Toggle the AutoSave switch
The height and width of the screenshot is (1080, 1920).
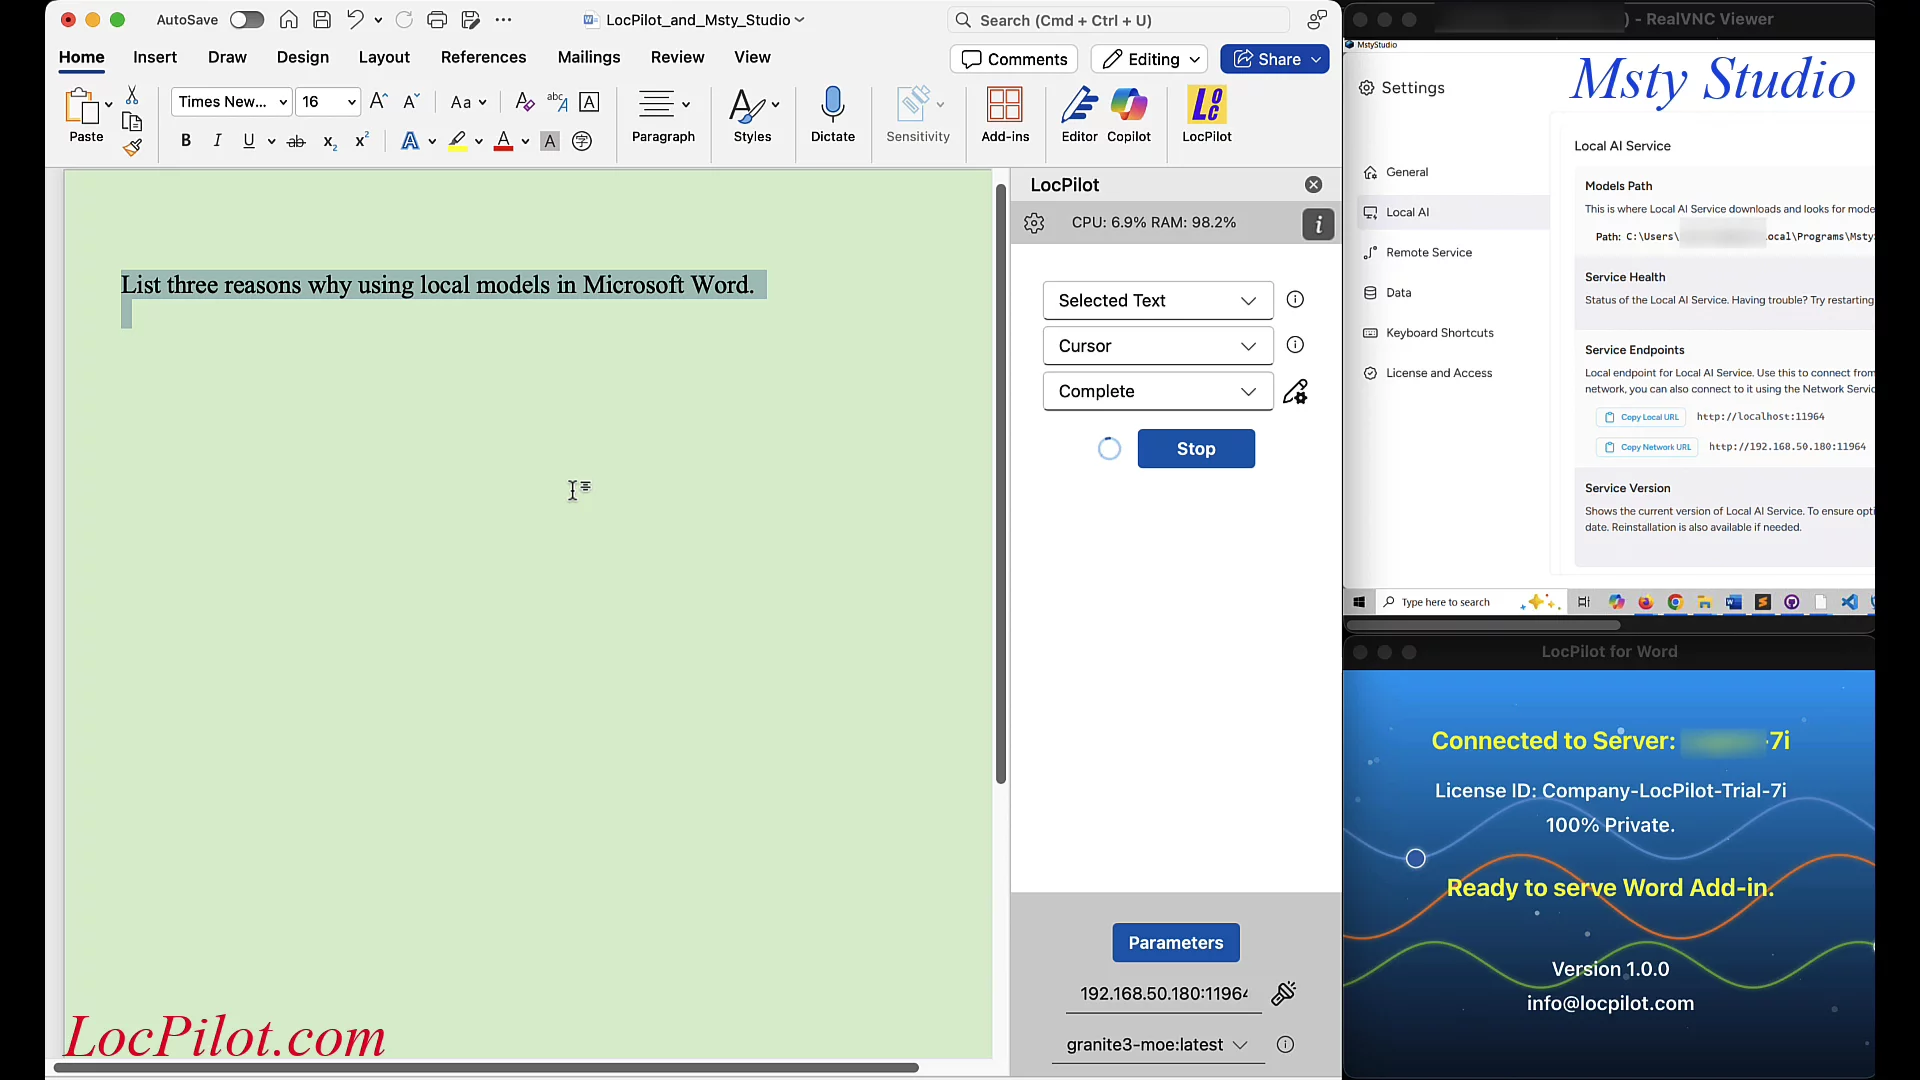click(246, 20)
